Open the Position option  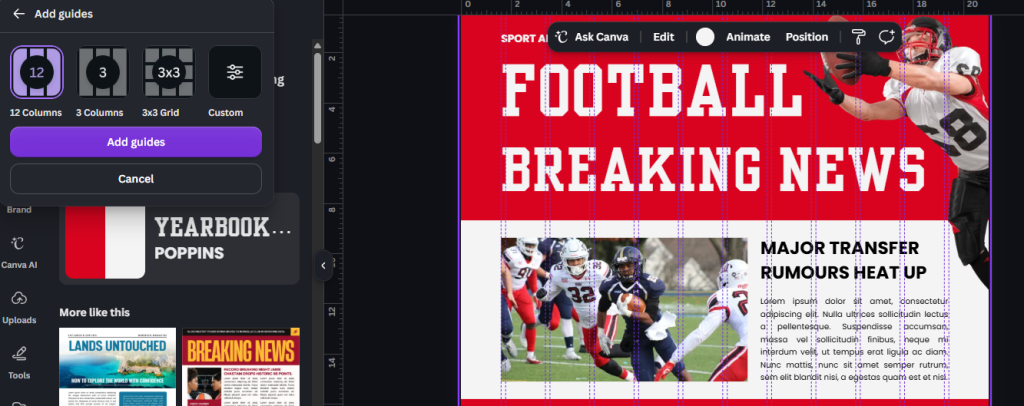[807, 37]
